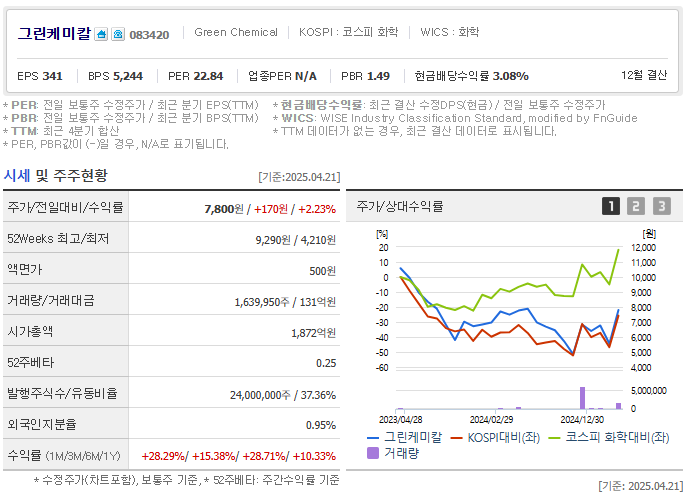The height and width of the screenshot is (495, 686).
Task: Click the 1,872억원 market cap value
Action: [x=314, y=333]
